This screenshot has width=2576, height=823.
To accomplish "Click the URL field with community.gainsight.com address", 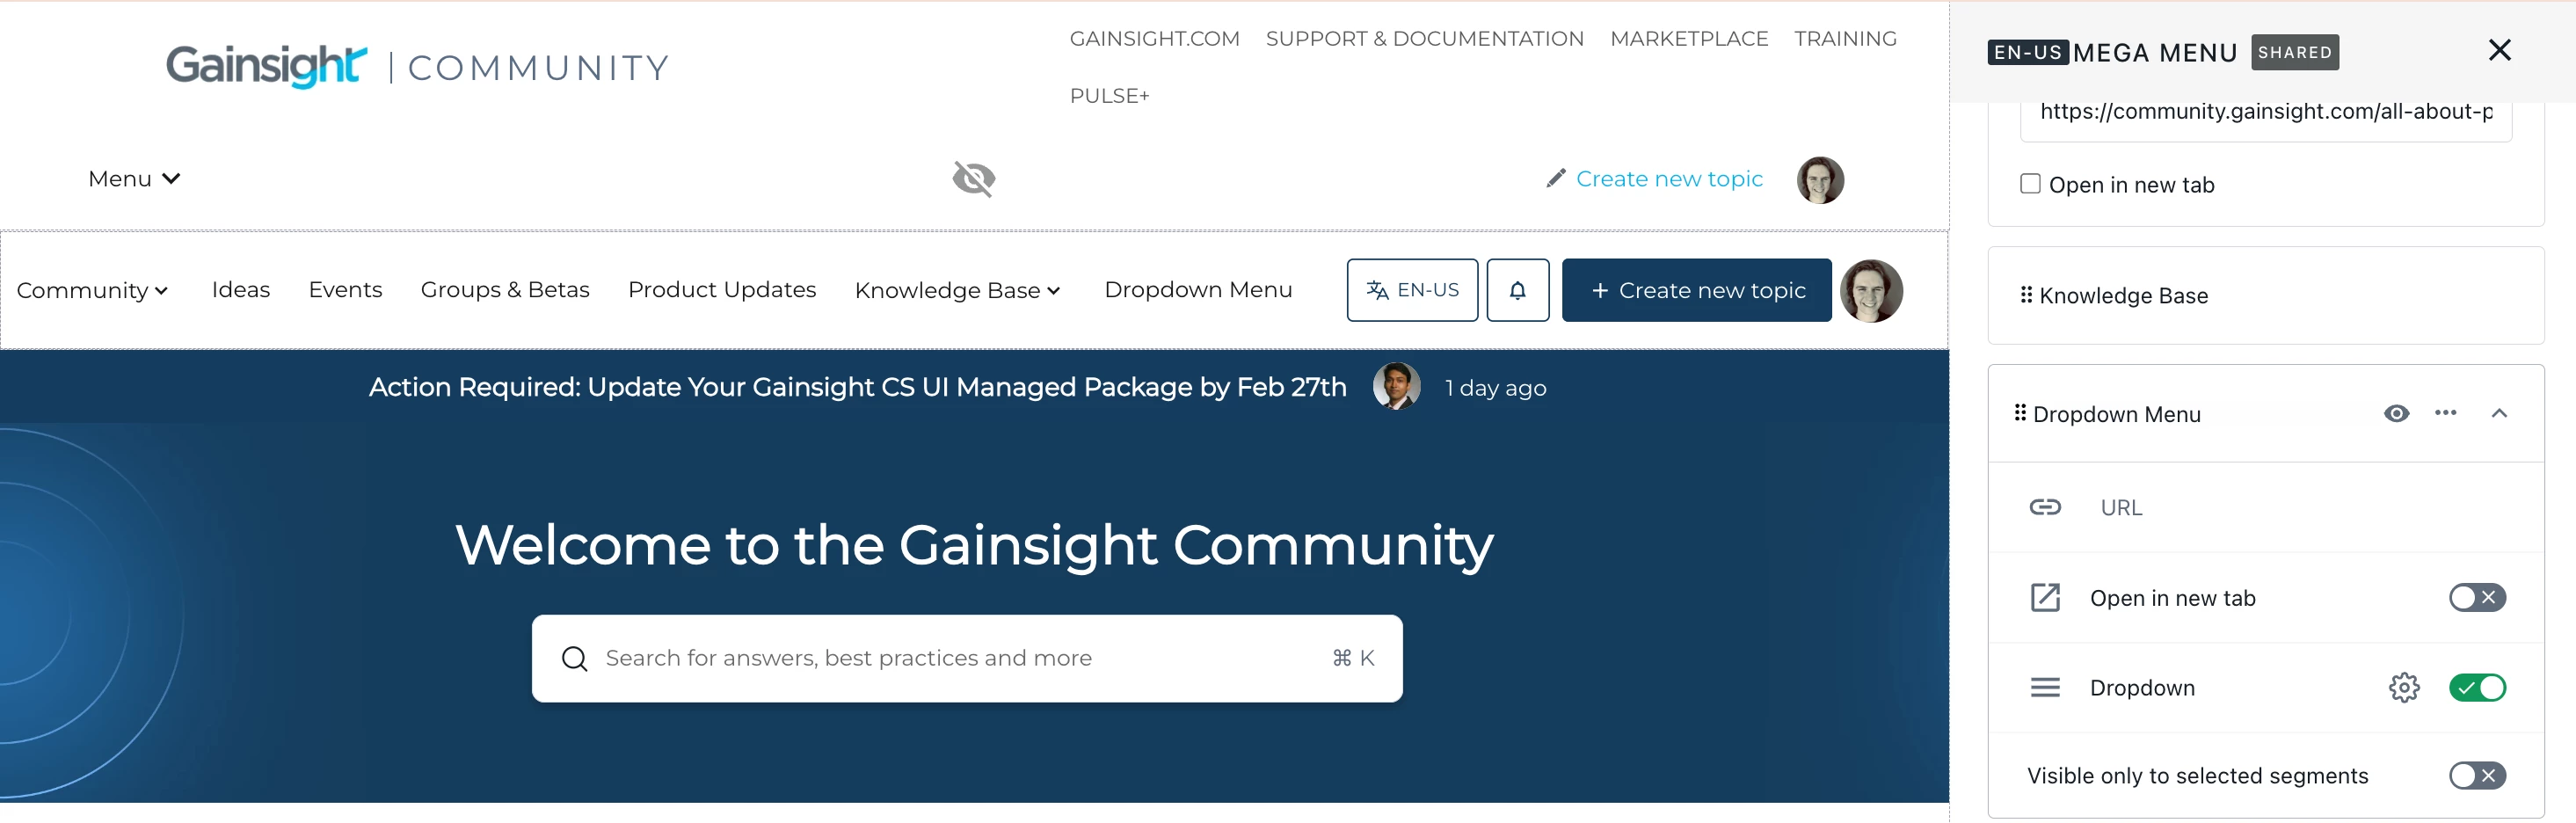I will tap(2265, 115).
